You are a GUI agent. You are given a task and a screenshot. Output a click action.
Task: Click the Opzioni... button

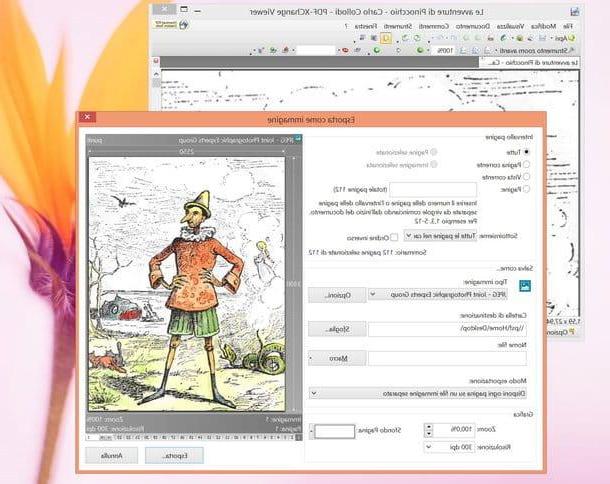[337, 295]
